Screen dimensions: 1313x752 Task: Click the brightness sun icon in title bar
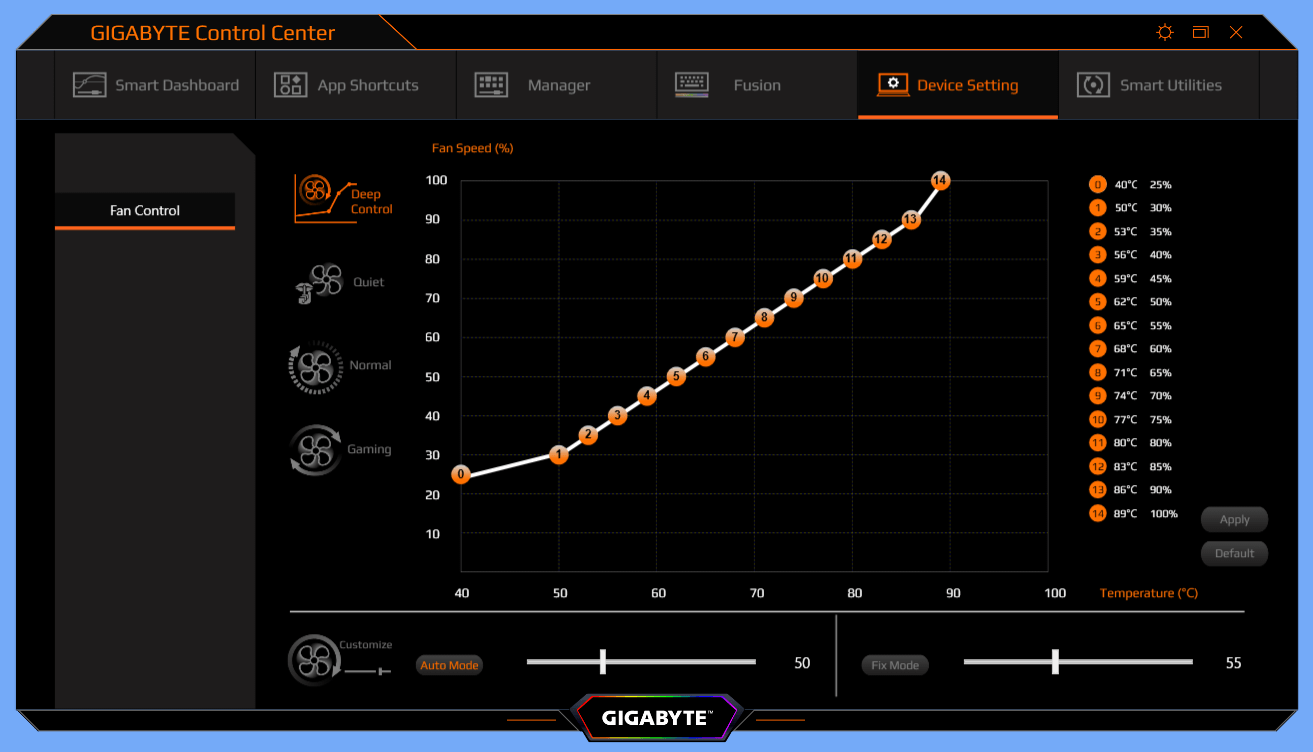coord(1164,32)
